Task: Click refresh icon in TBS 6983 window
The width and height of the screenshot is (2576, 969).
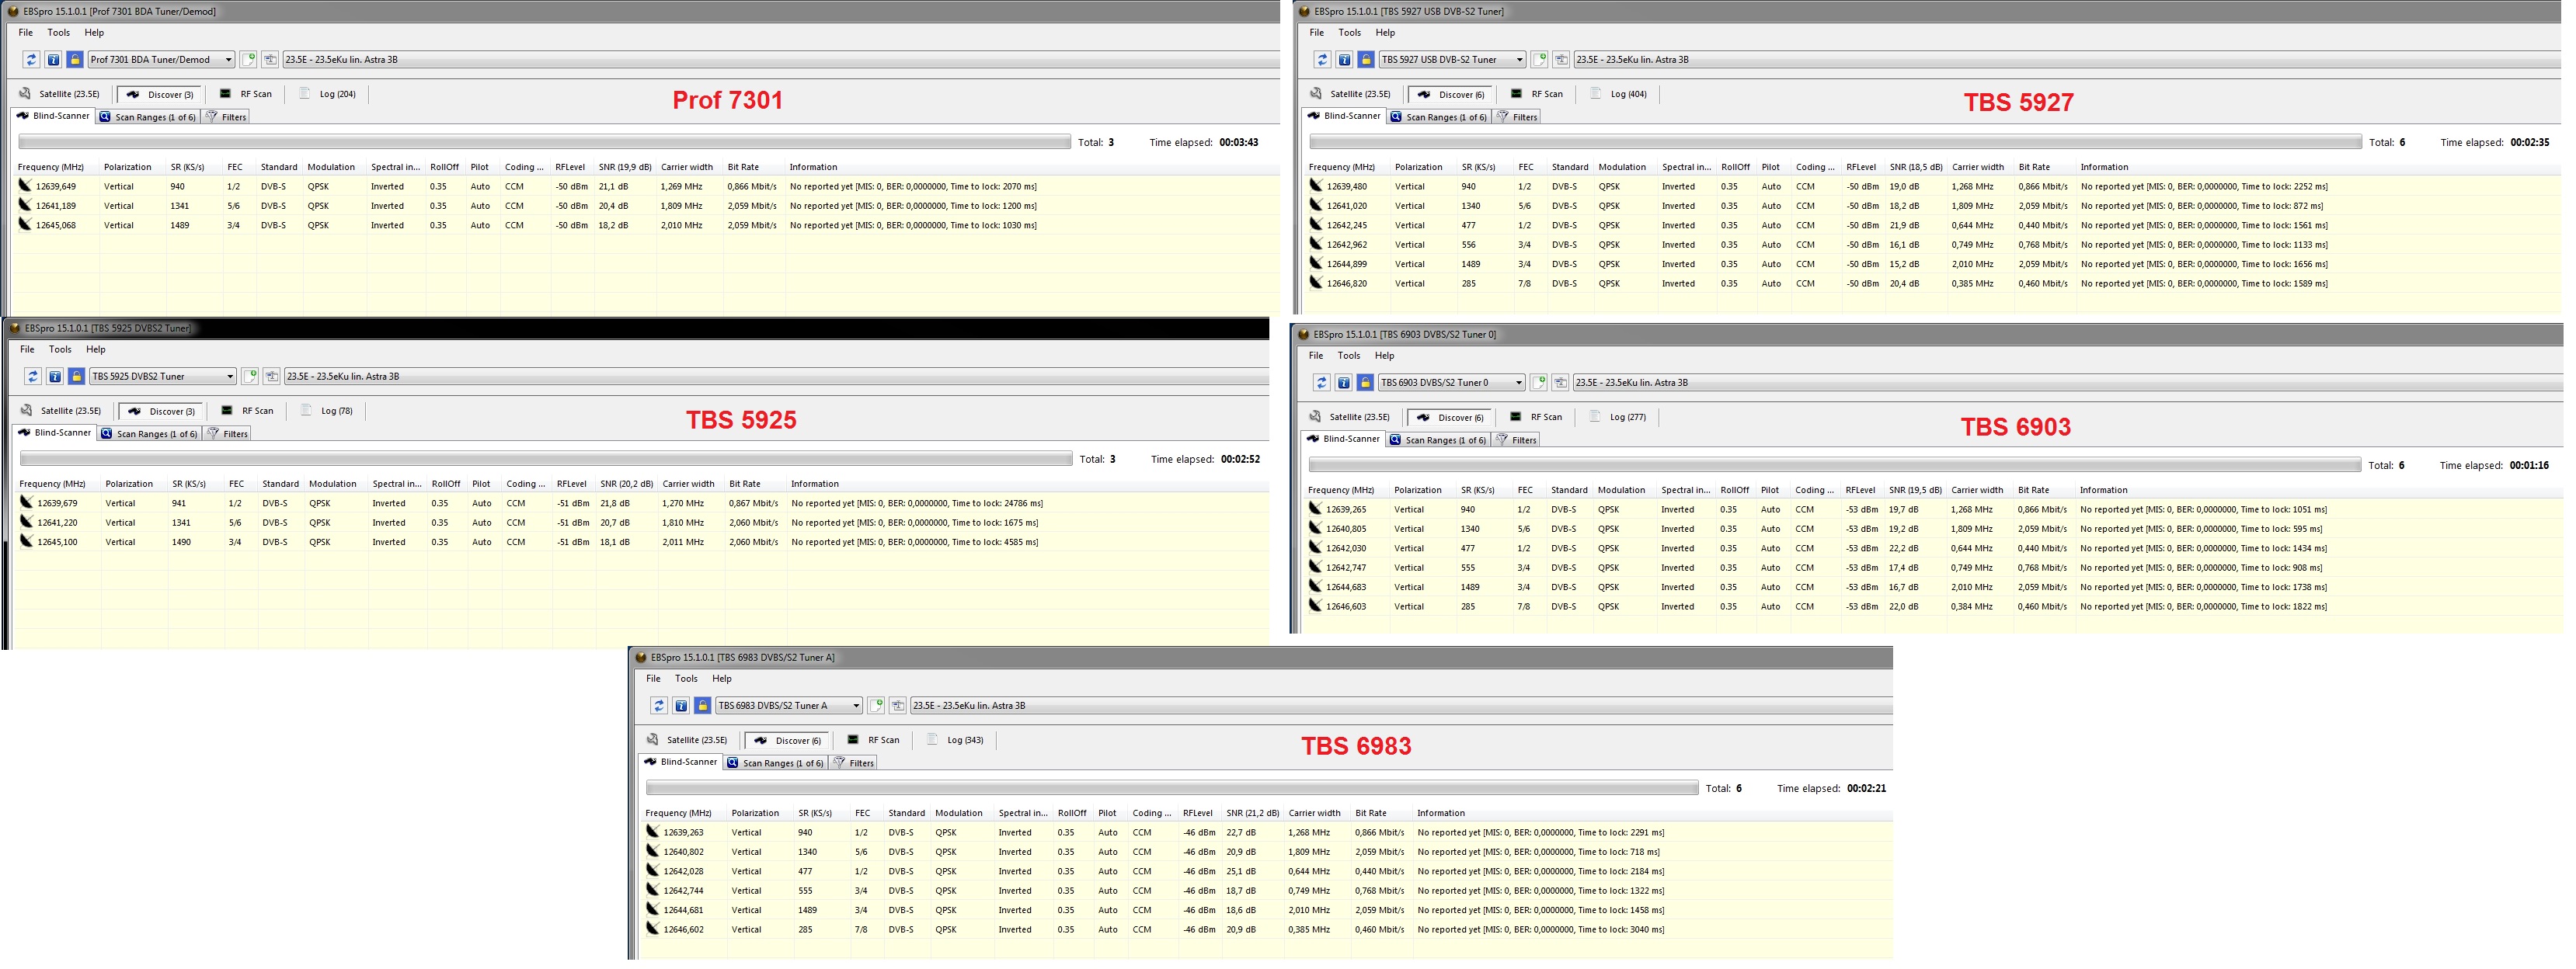Action: tap(659, 706)
